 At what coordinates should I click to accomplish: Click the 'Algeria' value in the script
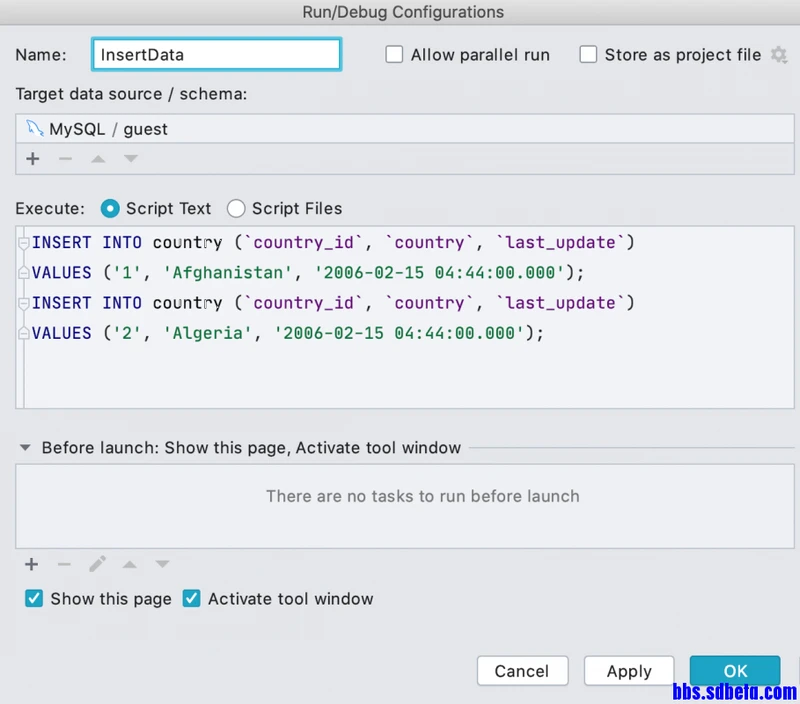[207, 334]
